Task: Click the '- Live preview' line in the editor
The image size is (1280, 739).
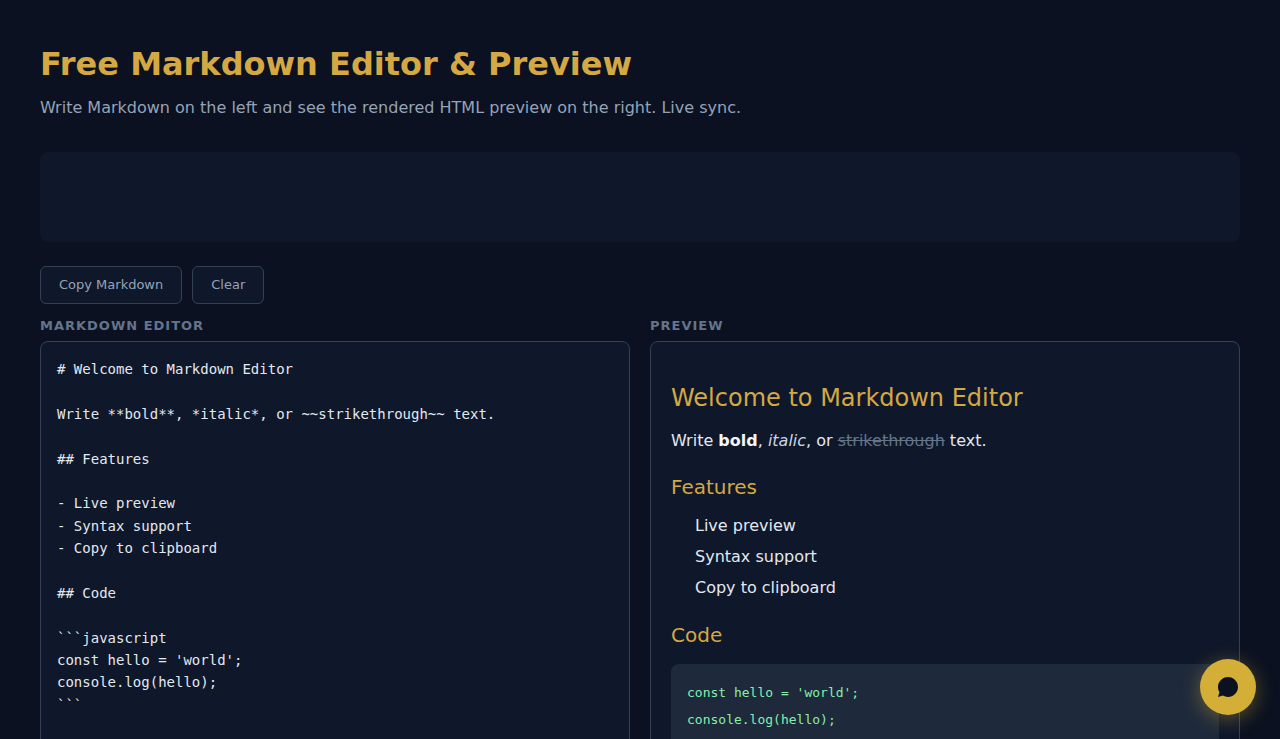Action: [116, 503]
